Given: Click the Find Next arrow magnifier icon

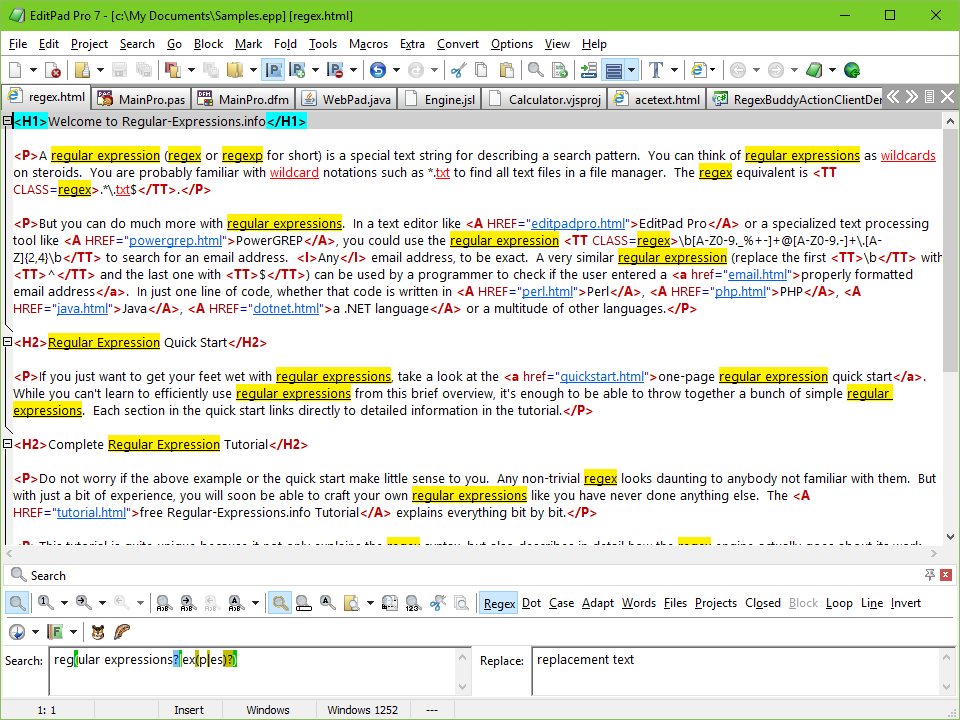Looking at the screenshot, I should (x=84, y=603).
